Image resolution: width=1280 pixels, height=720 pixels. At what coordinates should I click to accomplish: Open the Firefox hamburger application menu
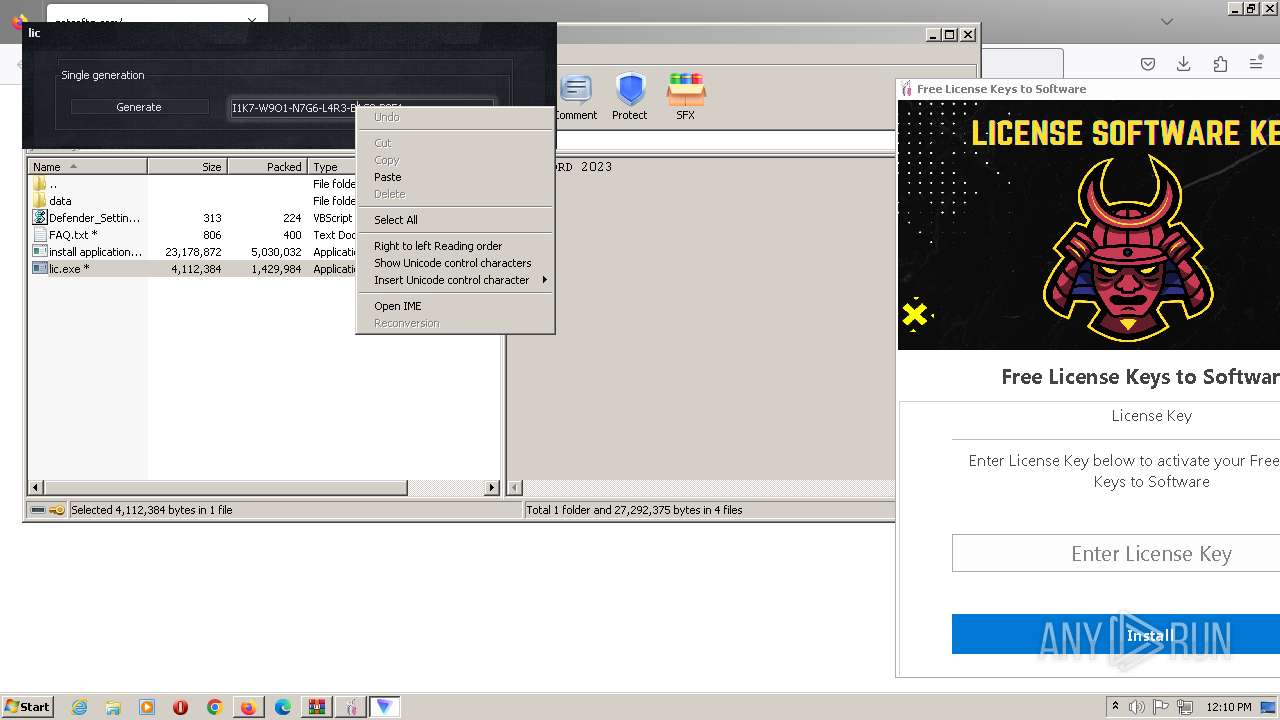(x=1256, y=64)
